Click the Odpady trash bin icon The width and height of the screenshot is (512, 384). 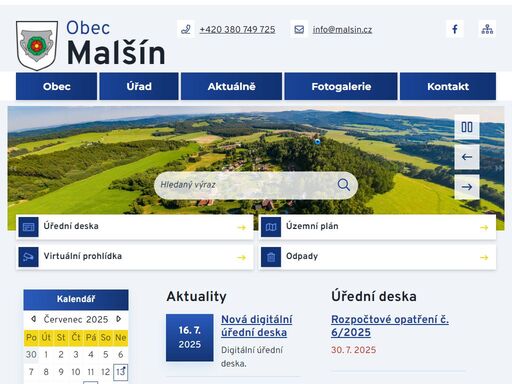point(271,257)
